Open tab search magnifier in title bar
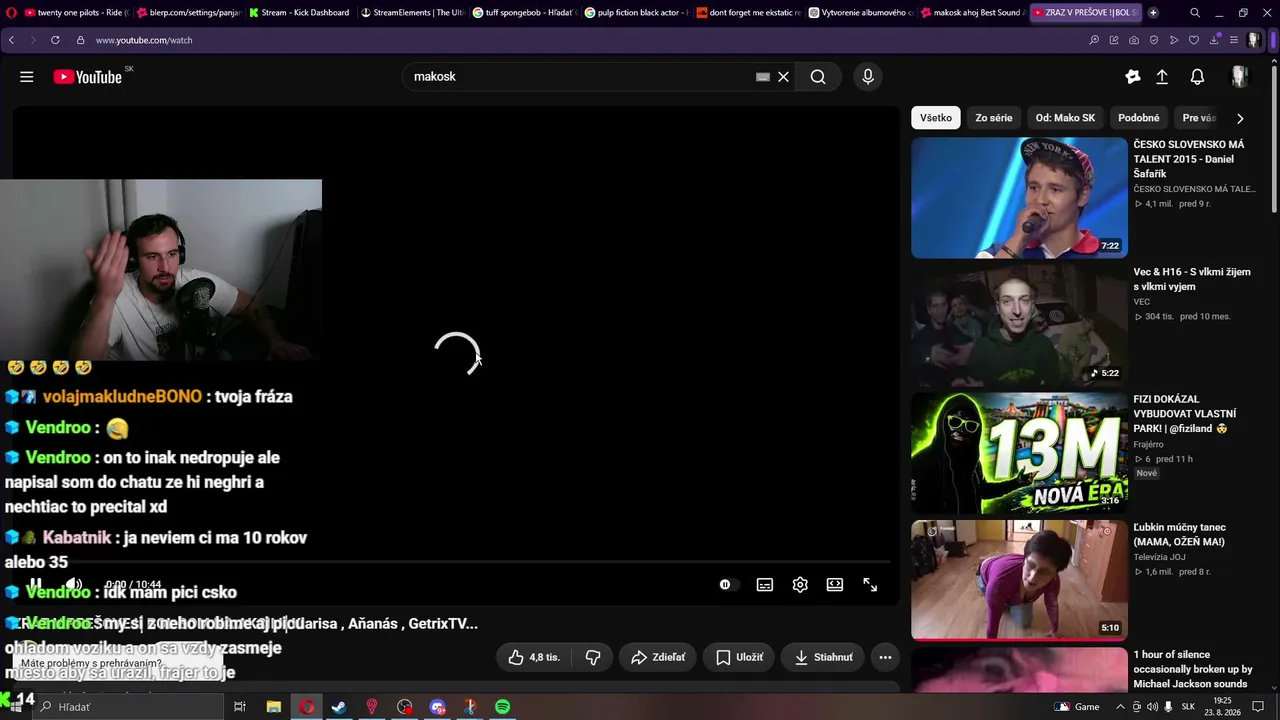This screenshot has width=1280, height=720. point(1195,13)
